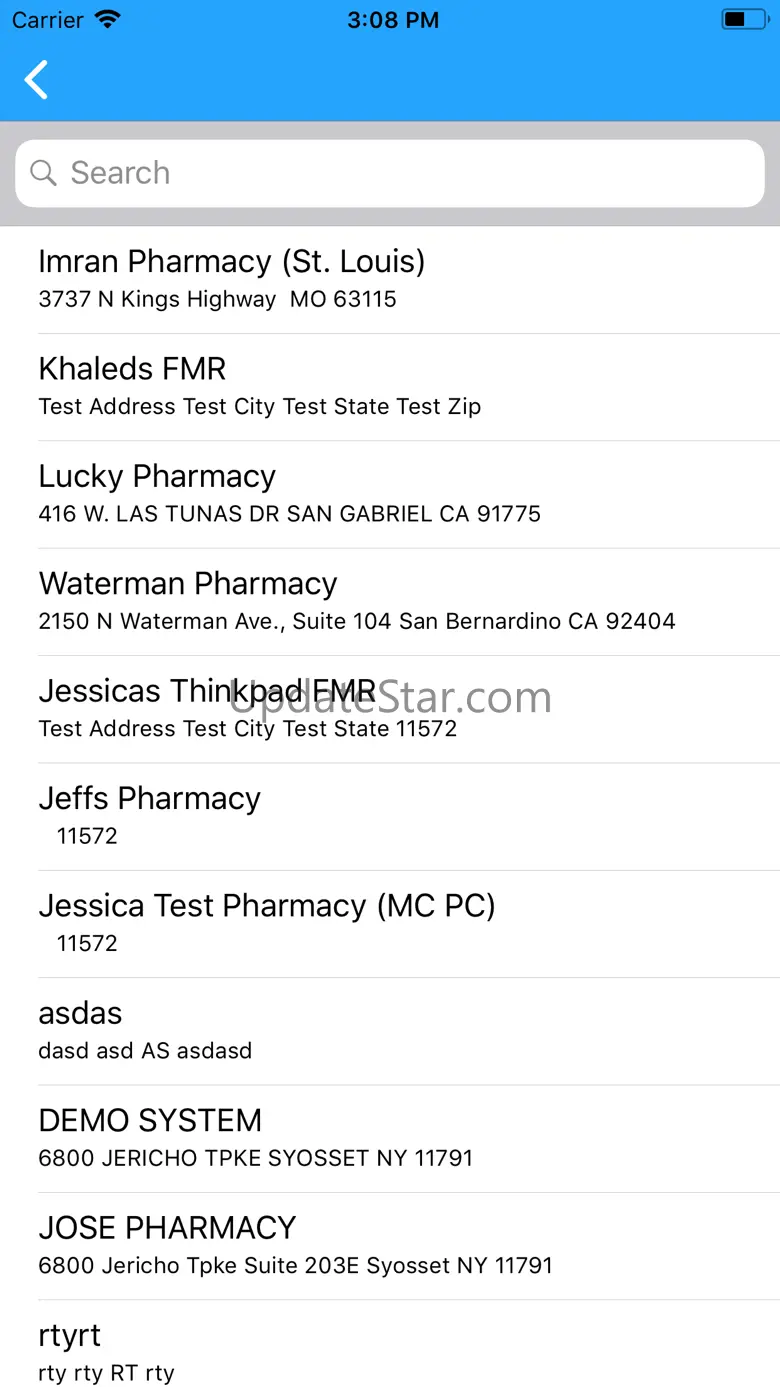Tap Carrier label in status bar
Viewport: 780px width, 1387px height.
(x=48, y=20)
